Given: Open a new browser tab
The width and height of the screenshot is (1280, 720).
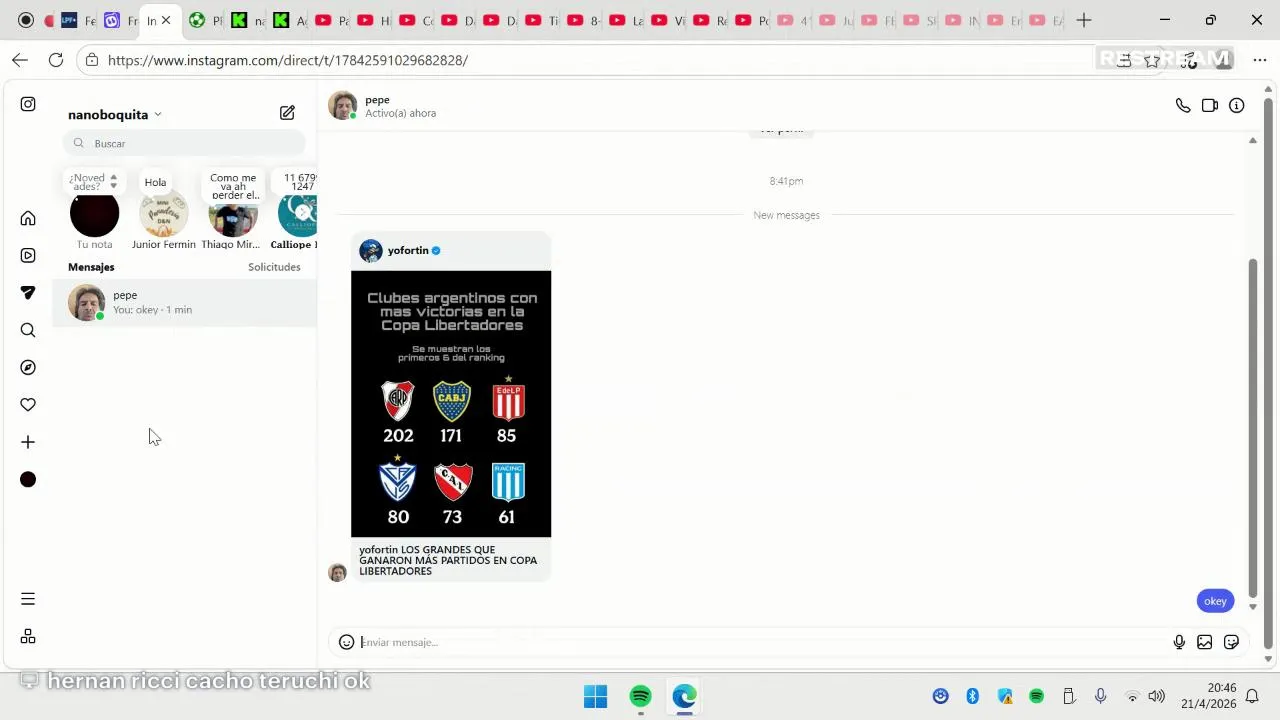Looking at the screenshot, I should (x=1084, y=20).
